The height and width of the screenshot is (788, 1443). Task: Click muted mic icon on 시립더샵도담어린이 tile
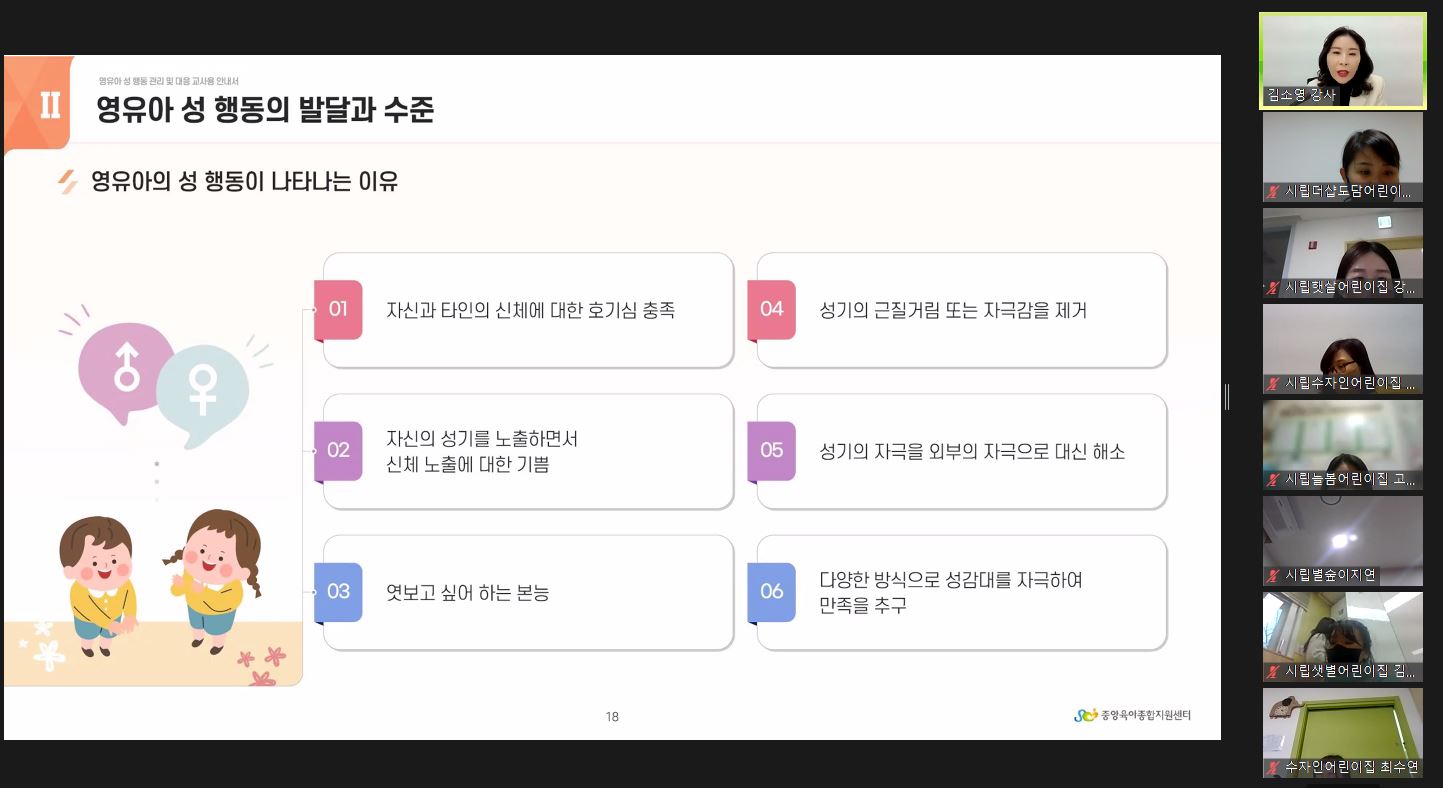(x=1273, y=192)
